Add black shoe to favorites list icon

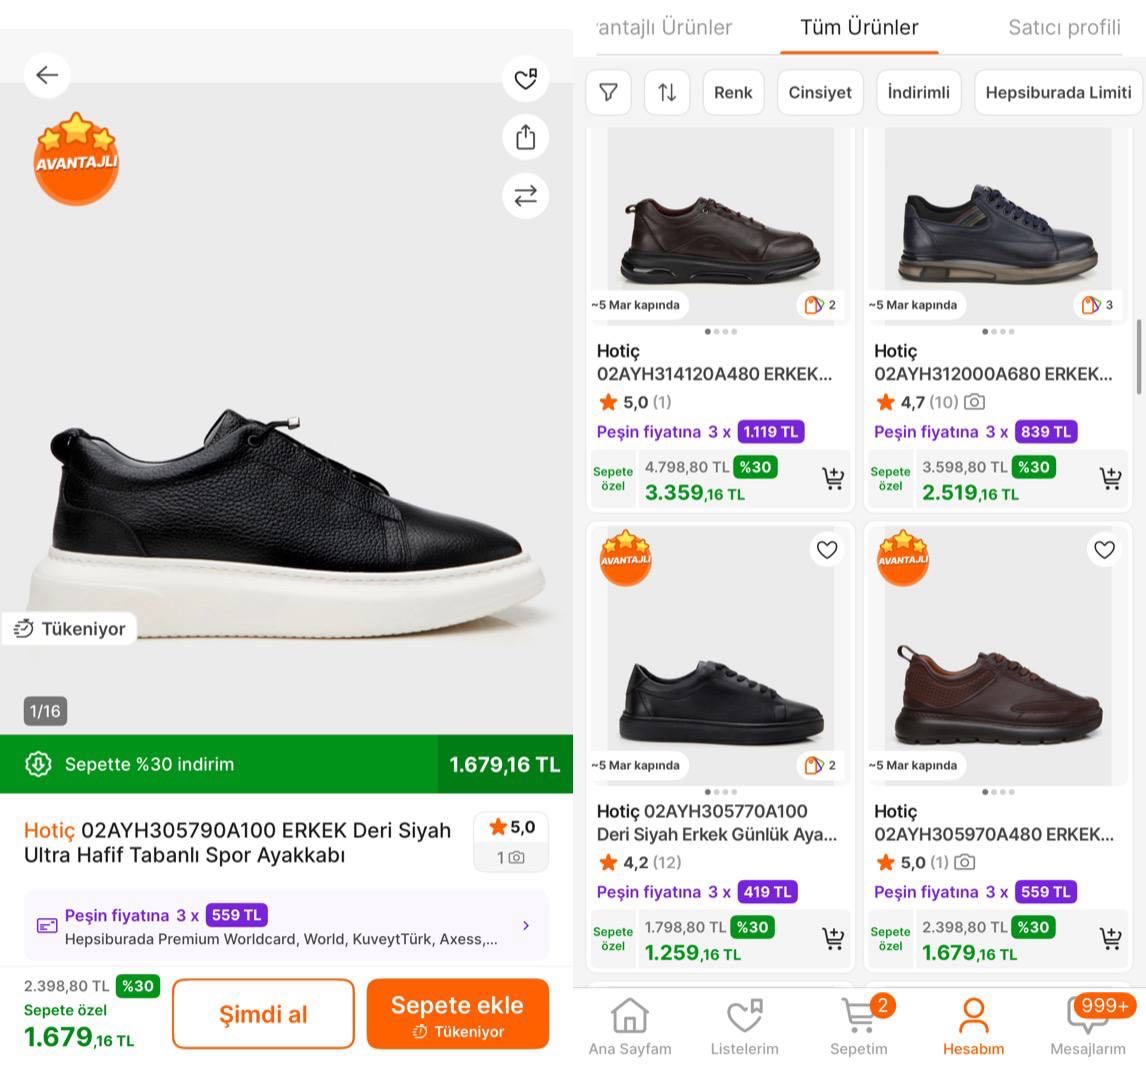pos(526,79)
